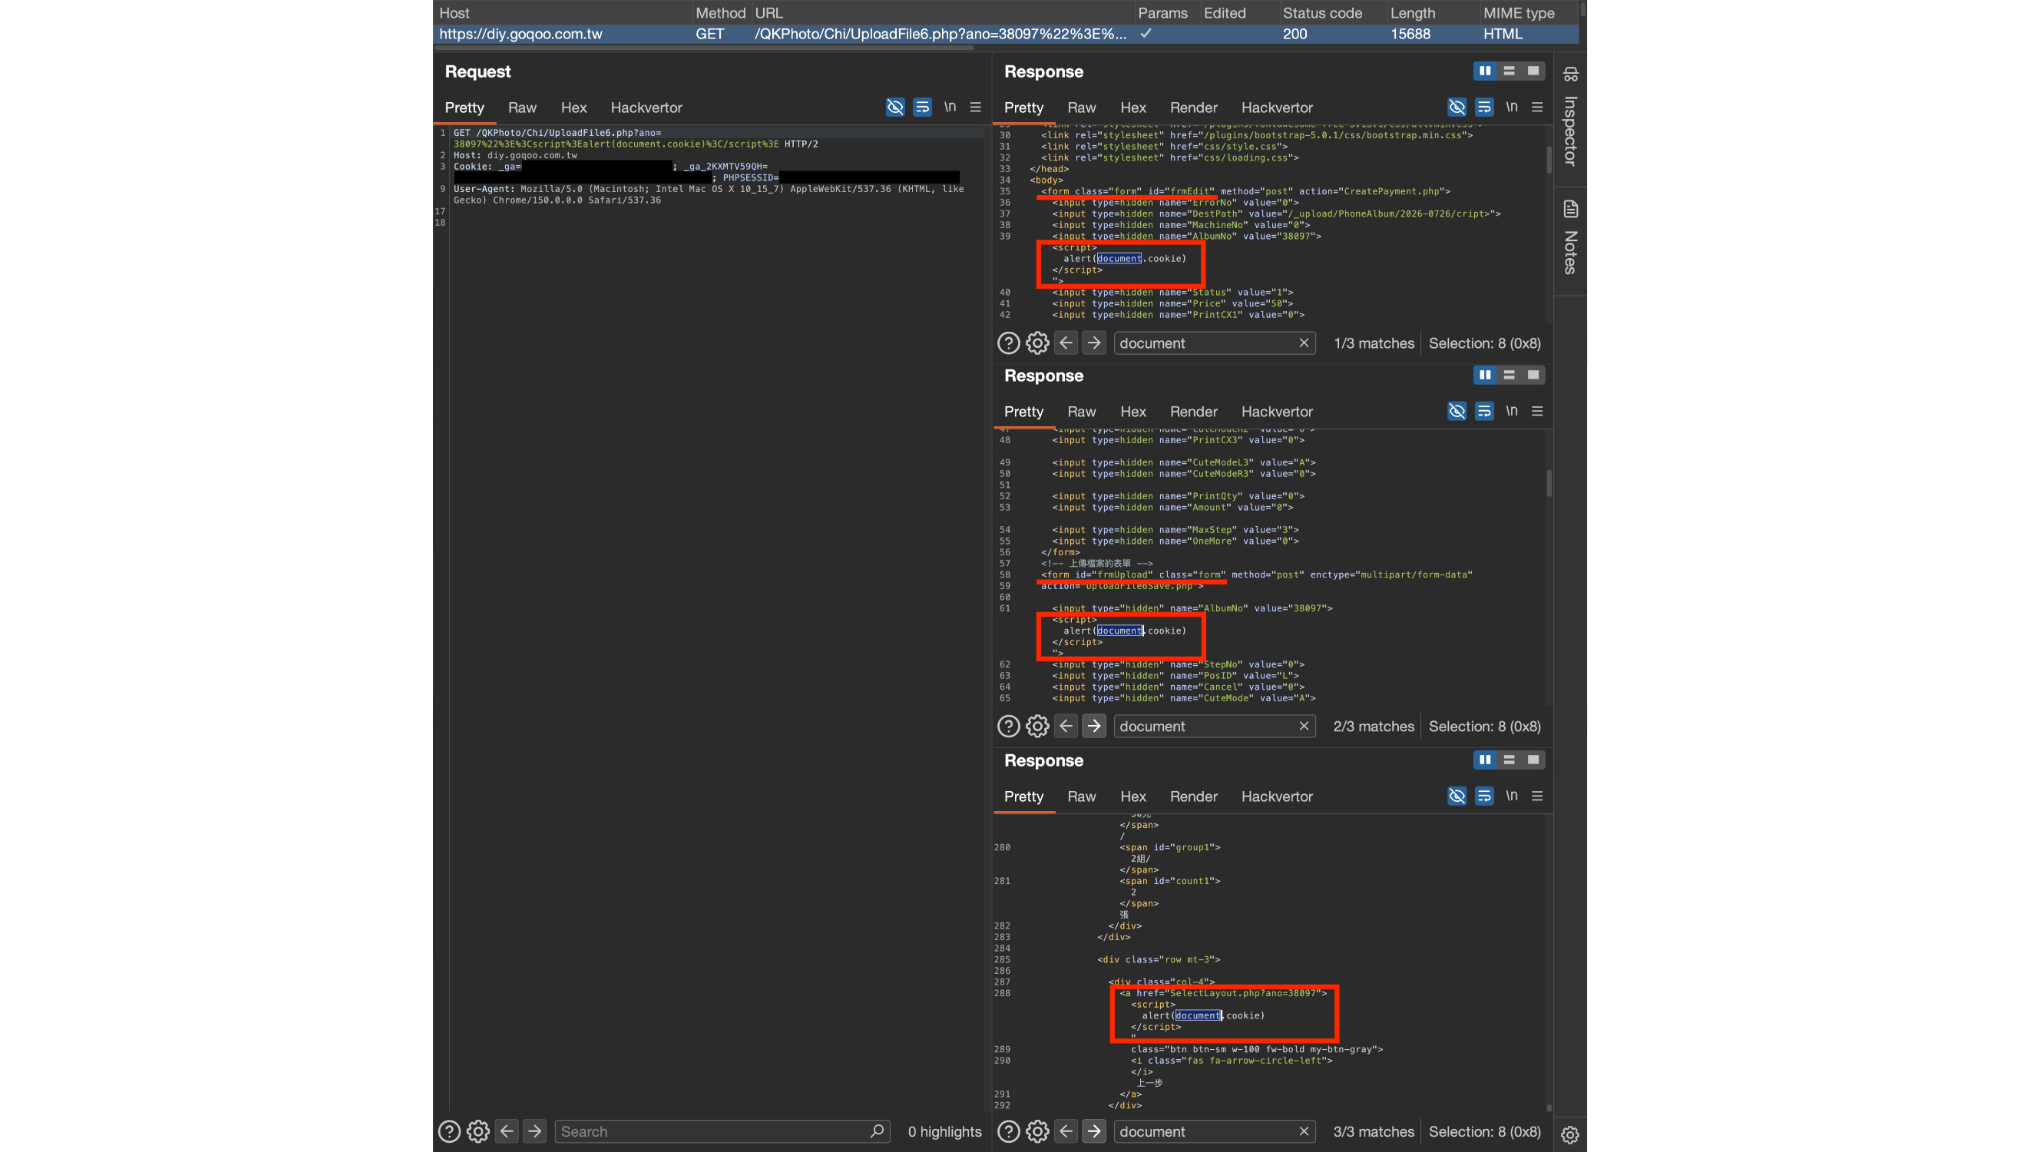Open settings gear below the Notes sidebar
Viewport: 2032px width, 1152px height.
pos(1570,1135)
